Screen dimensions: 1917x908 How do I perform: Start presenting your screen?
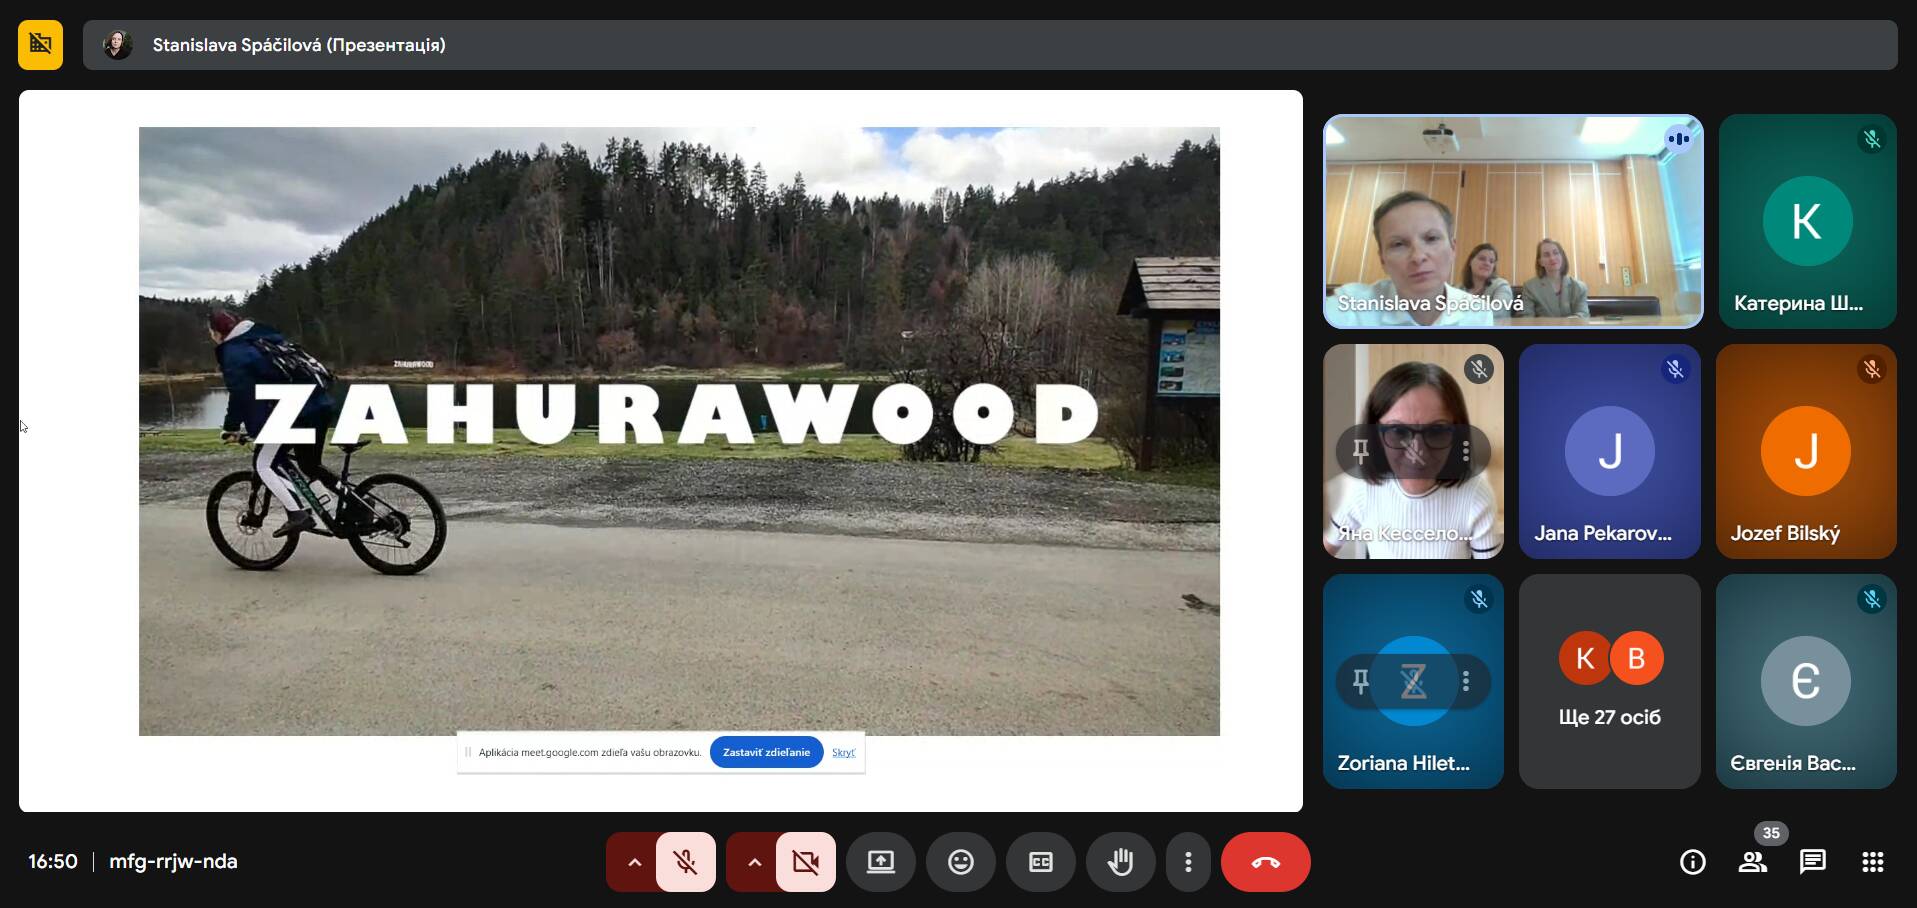[881, 862]
